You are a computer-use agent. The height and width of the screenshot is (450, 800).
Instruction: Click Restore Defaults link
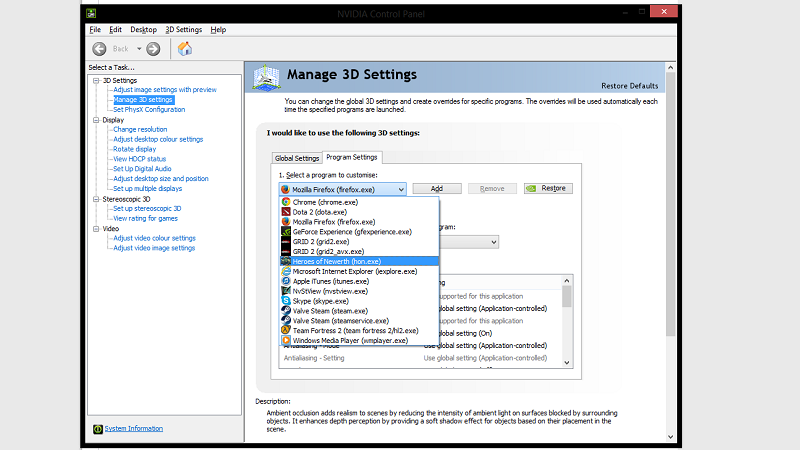630,86
